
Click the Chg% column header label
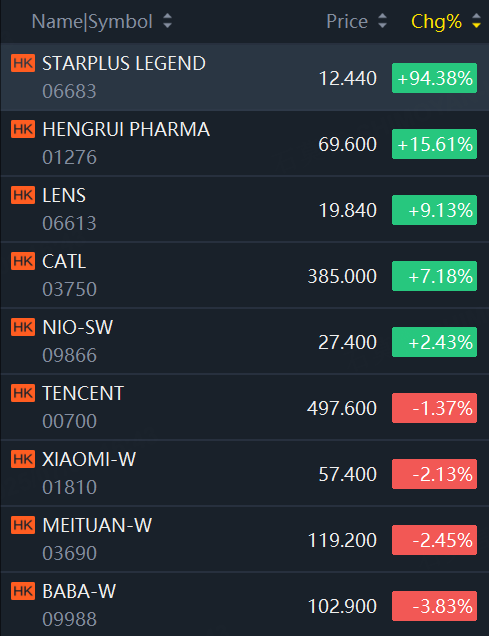click(x=436, y=22)
